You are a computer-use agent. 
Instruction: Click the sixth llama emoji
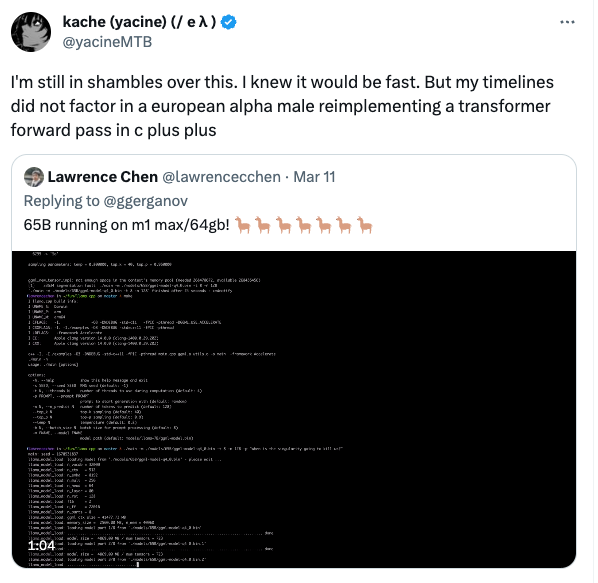point(344,225)
